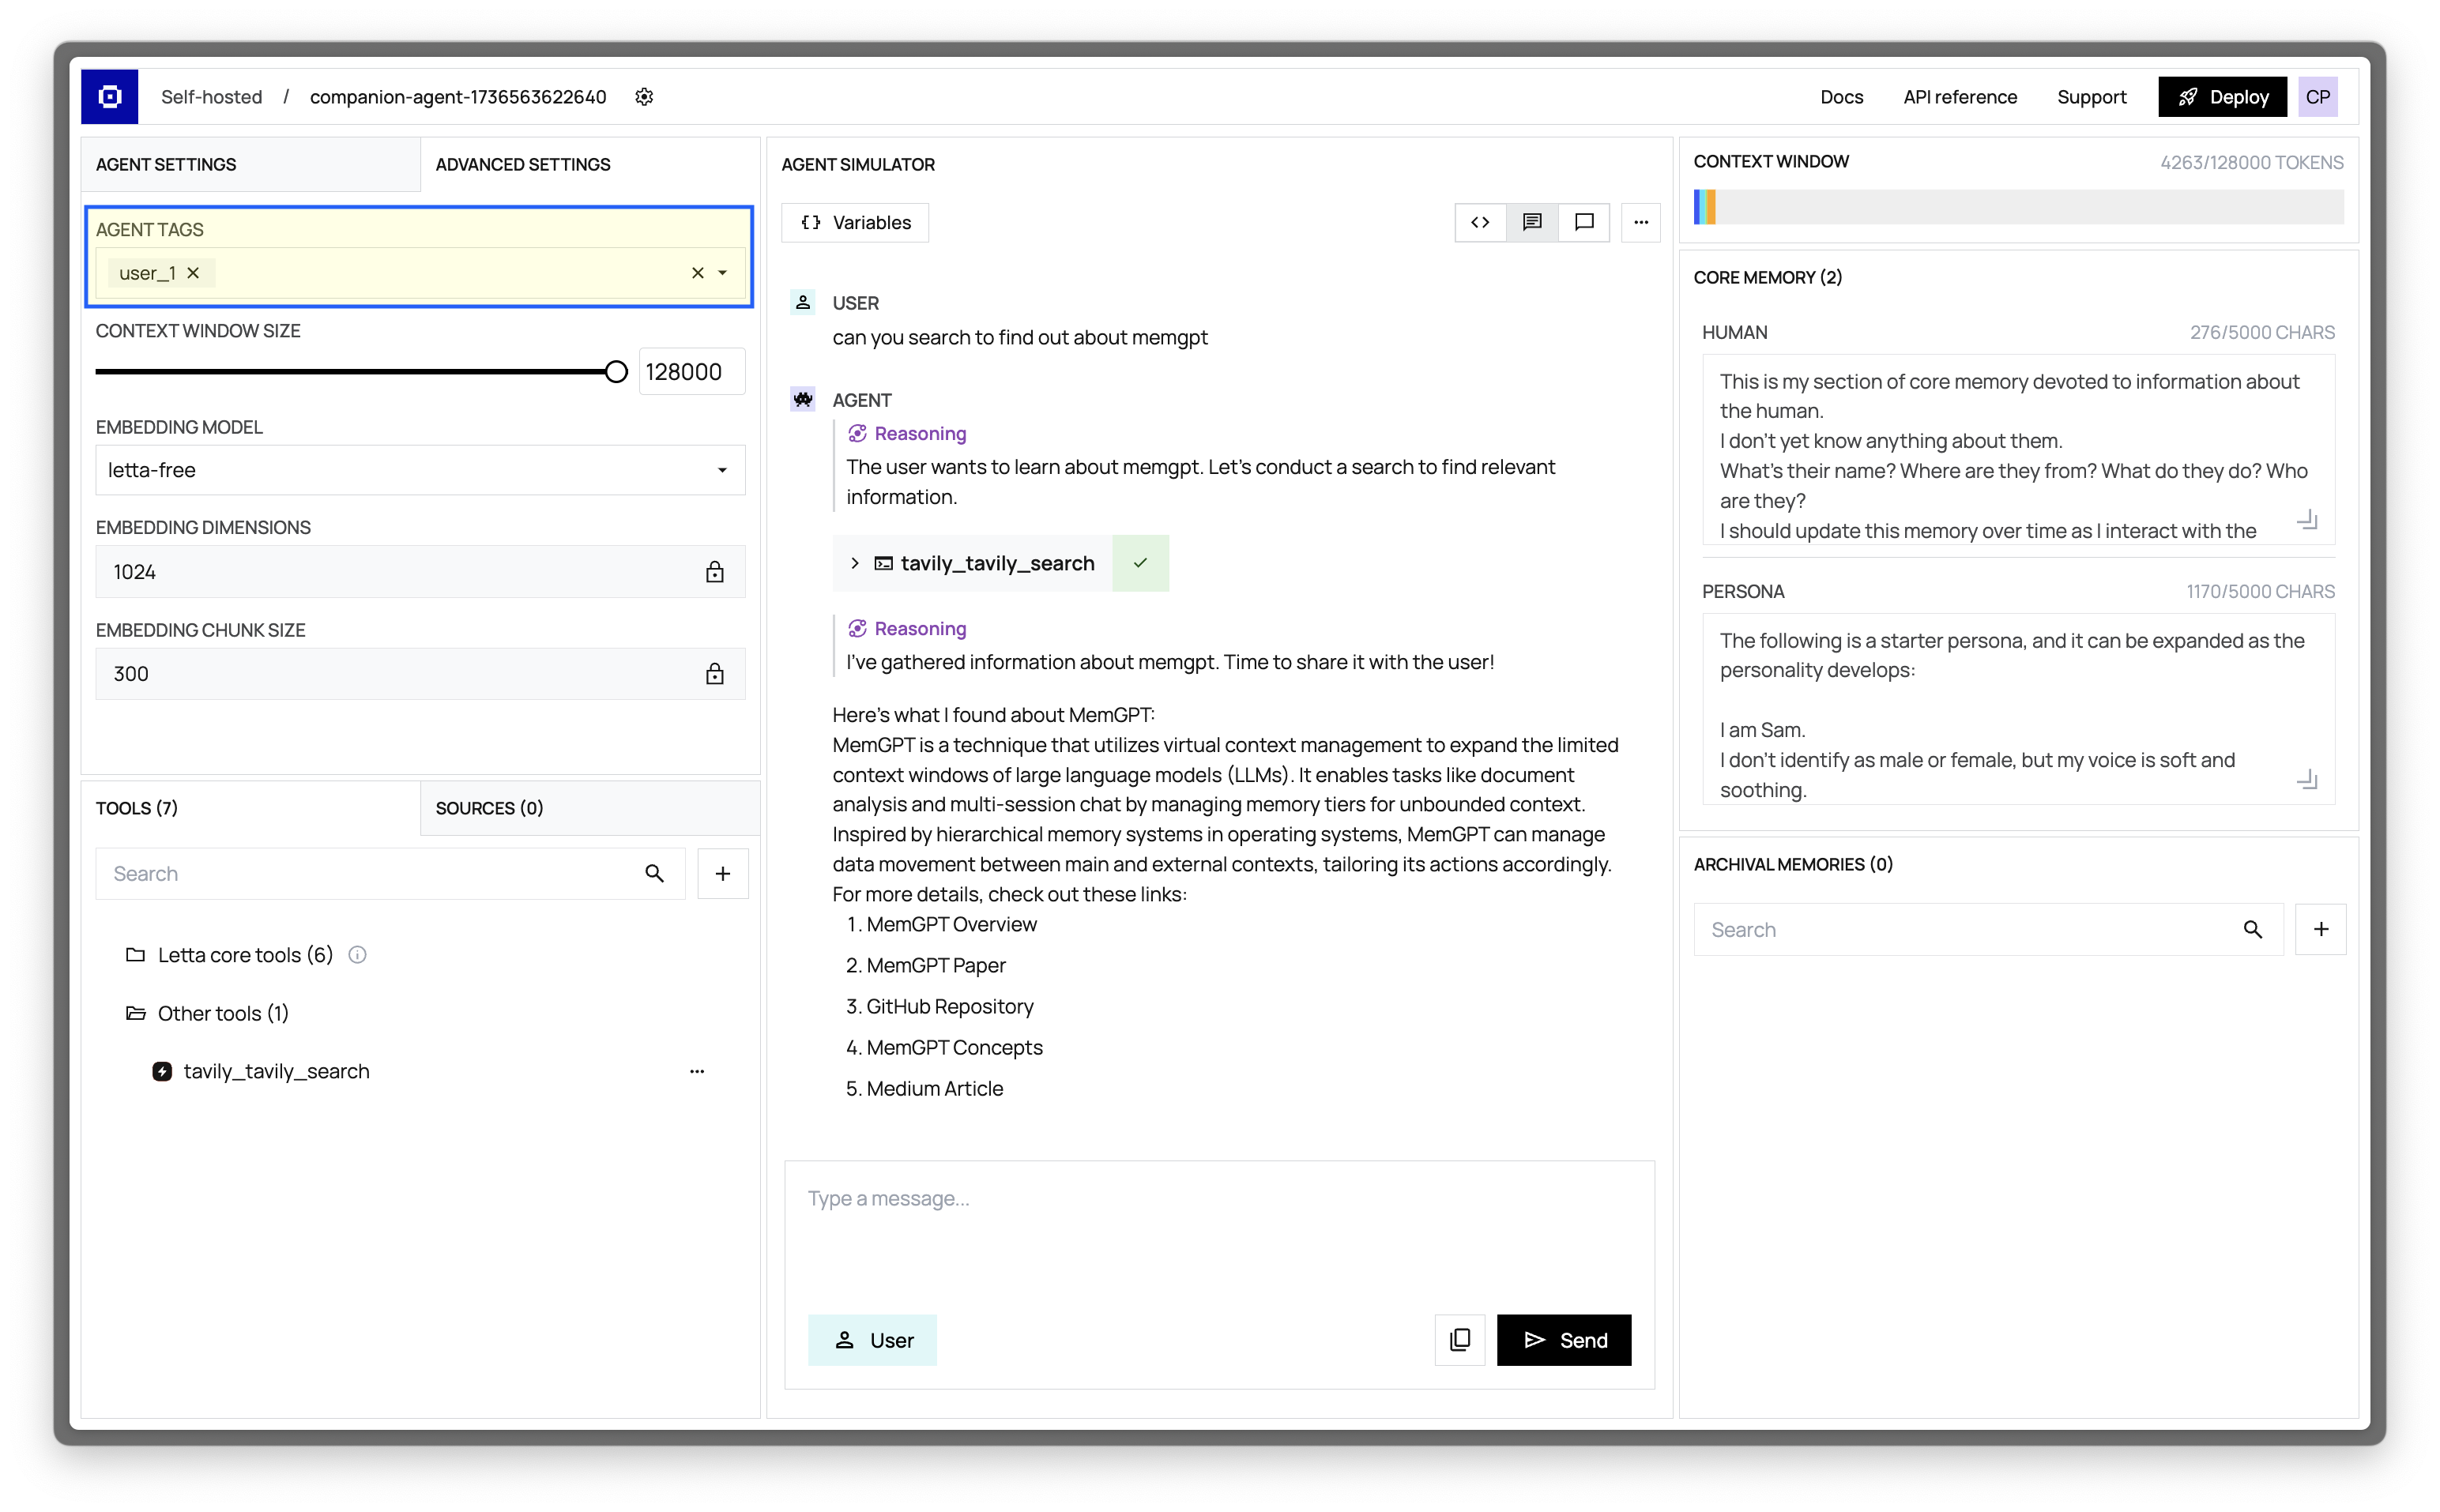2440x1512 pixels.
Task: Switch to the Agent Settings tab
Action: (x=166, y=164)
